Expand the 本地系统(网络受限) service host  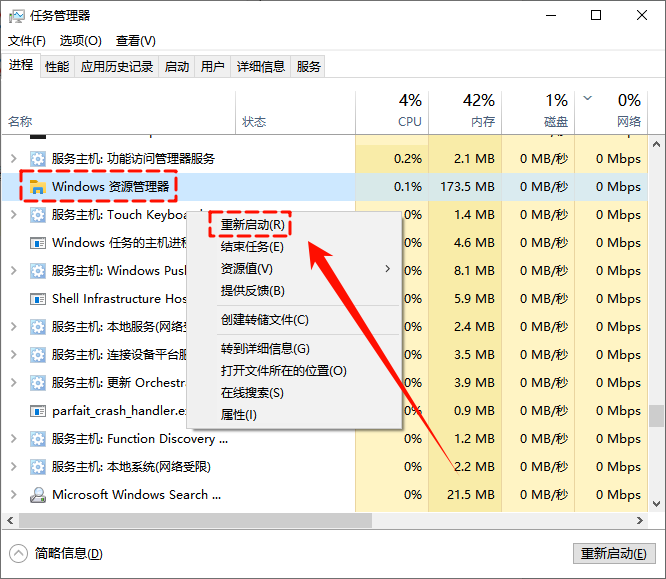pyautogui.click(x=13, y=466)
